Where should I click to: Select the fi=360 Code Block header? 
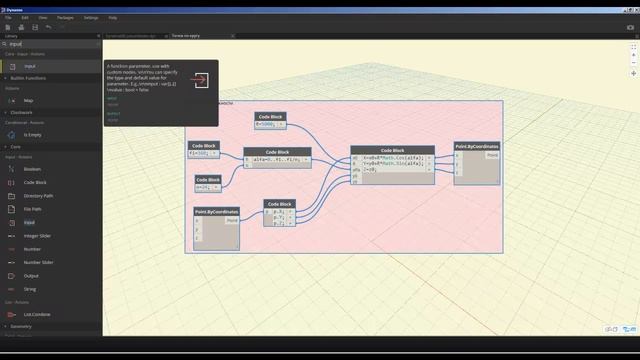click(204, 146)
